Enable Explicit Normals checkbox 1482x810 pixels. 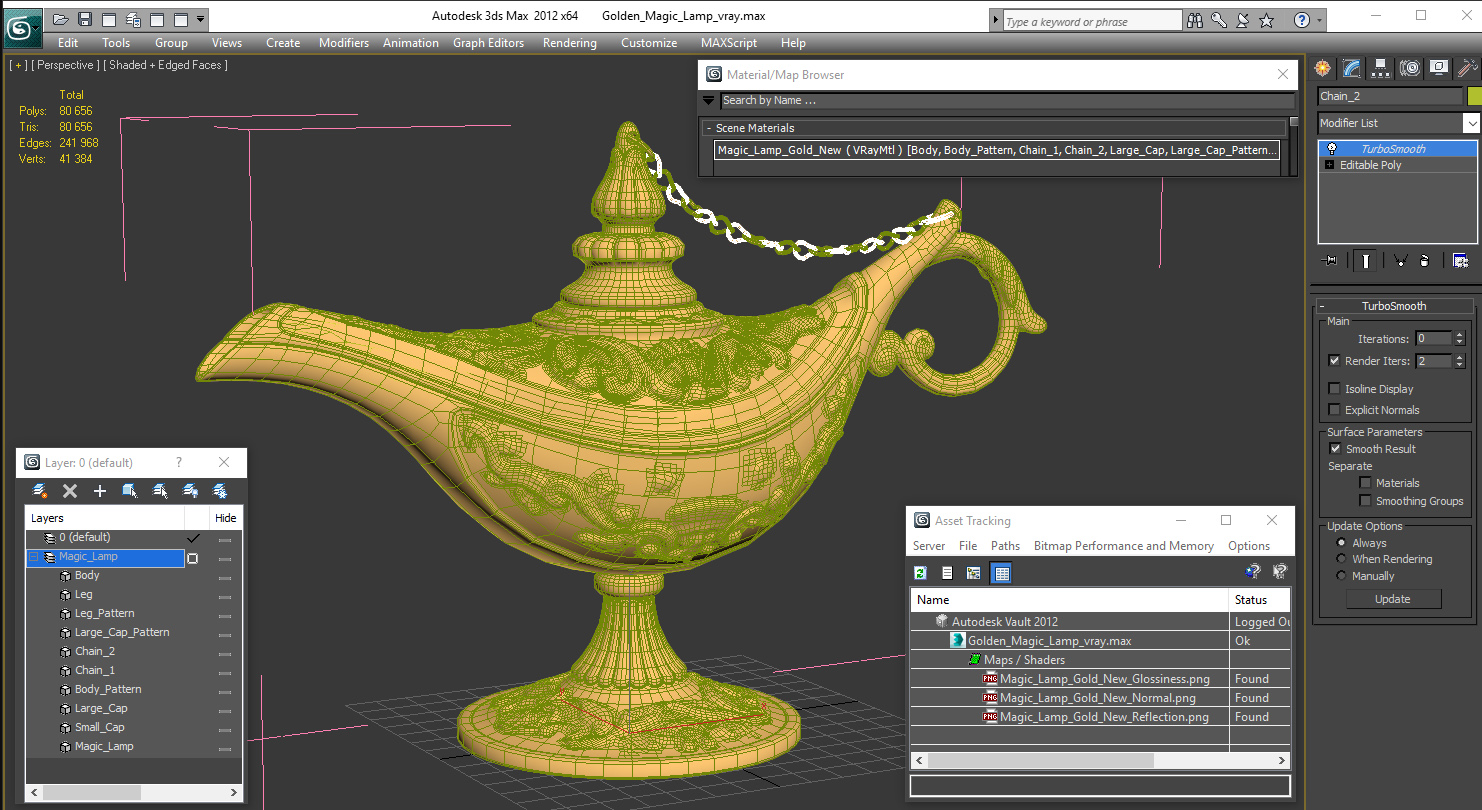pyautogui.click(x=1334, y=410)
